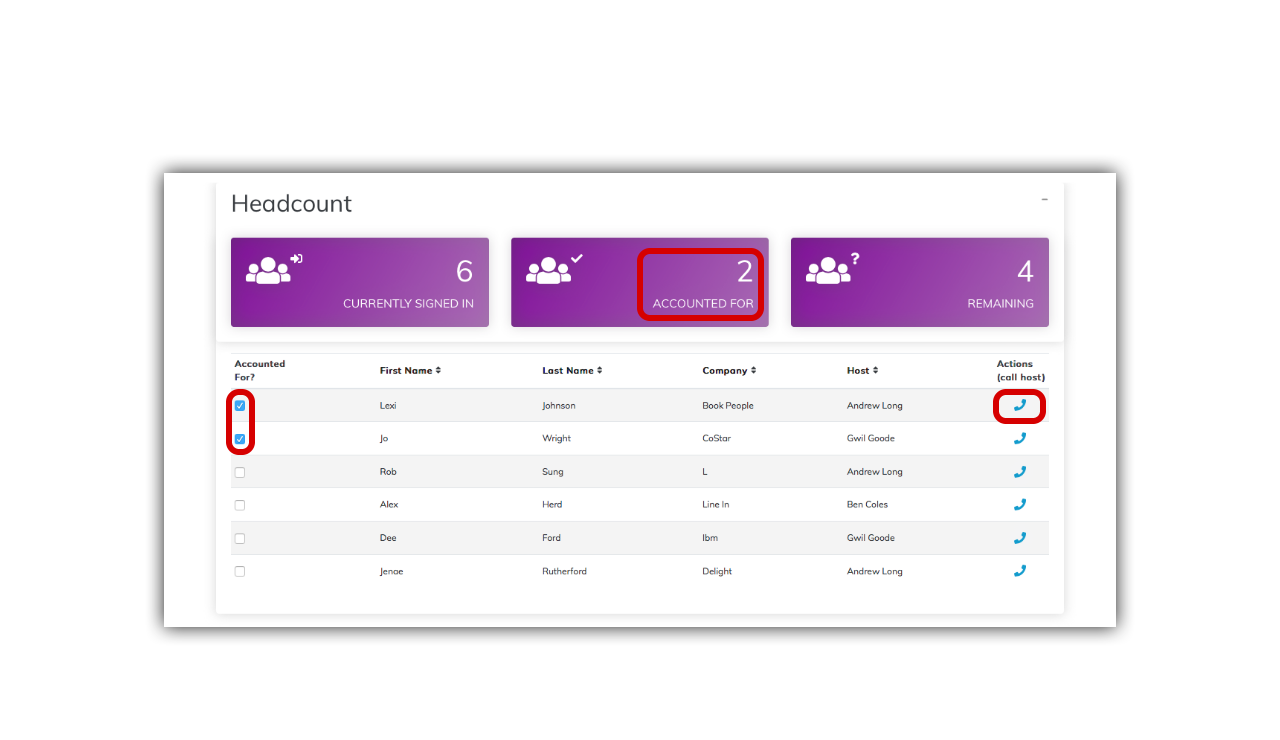The width and height of the screenshot is (1280, 740).
Task: Select first name cell 'Jenae'
Action: [392, 571]
